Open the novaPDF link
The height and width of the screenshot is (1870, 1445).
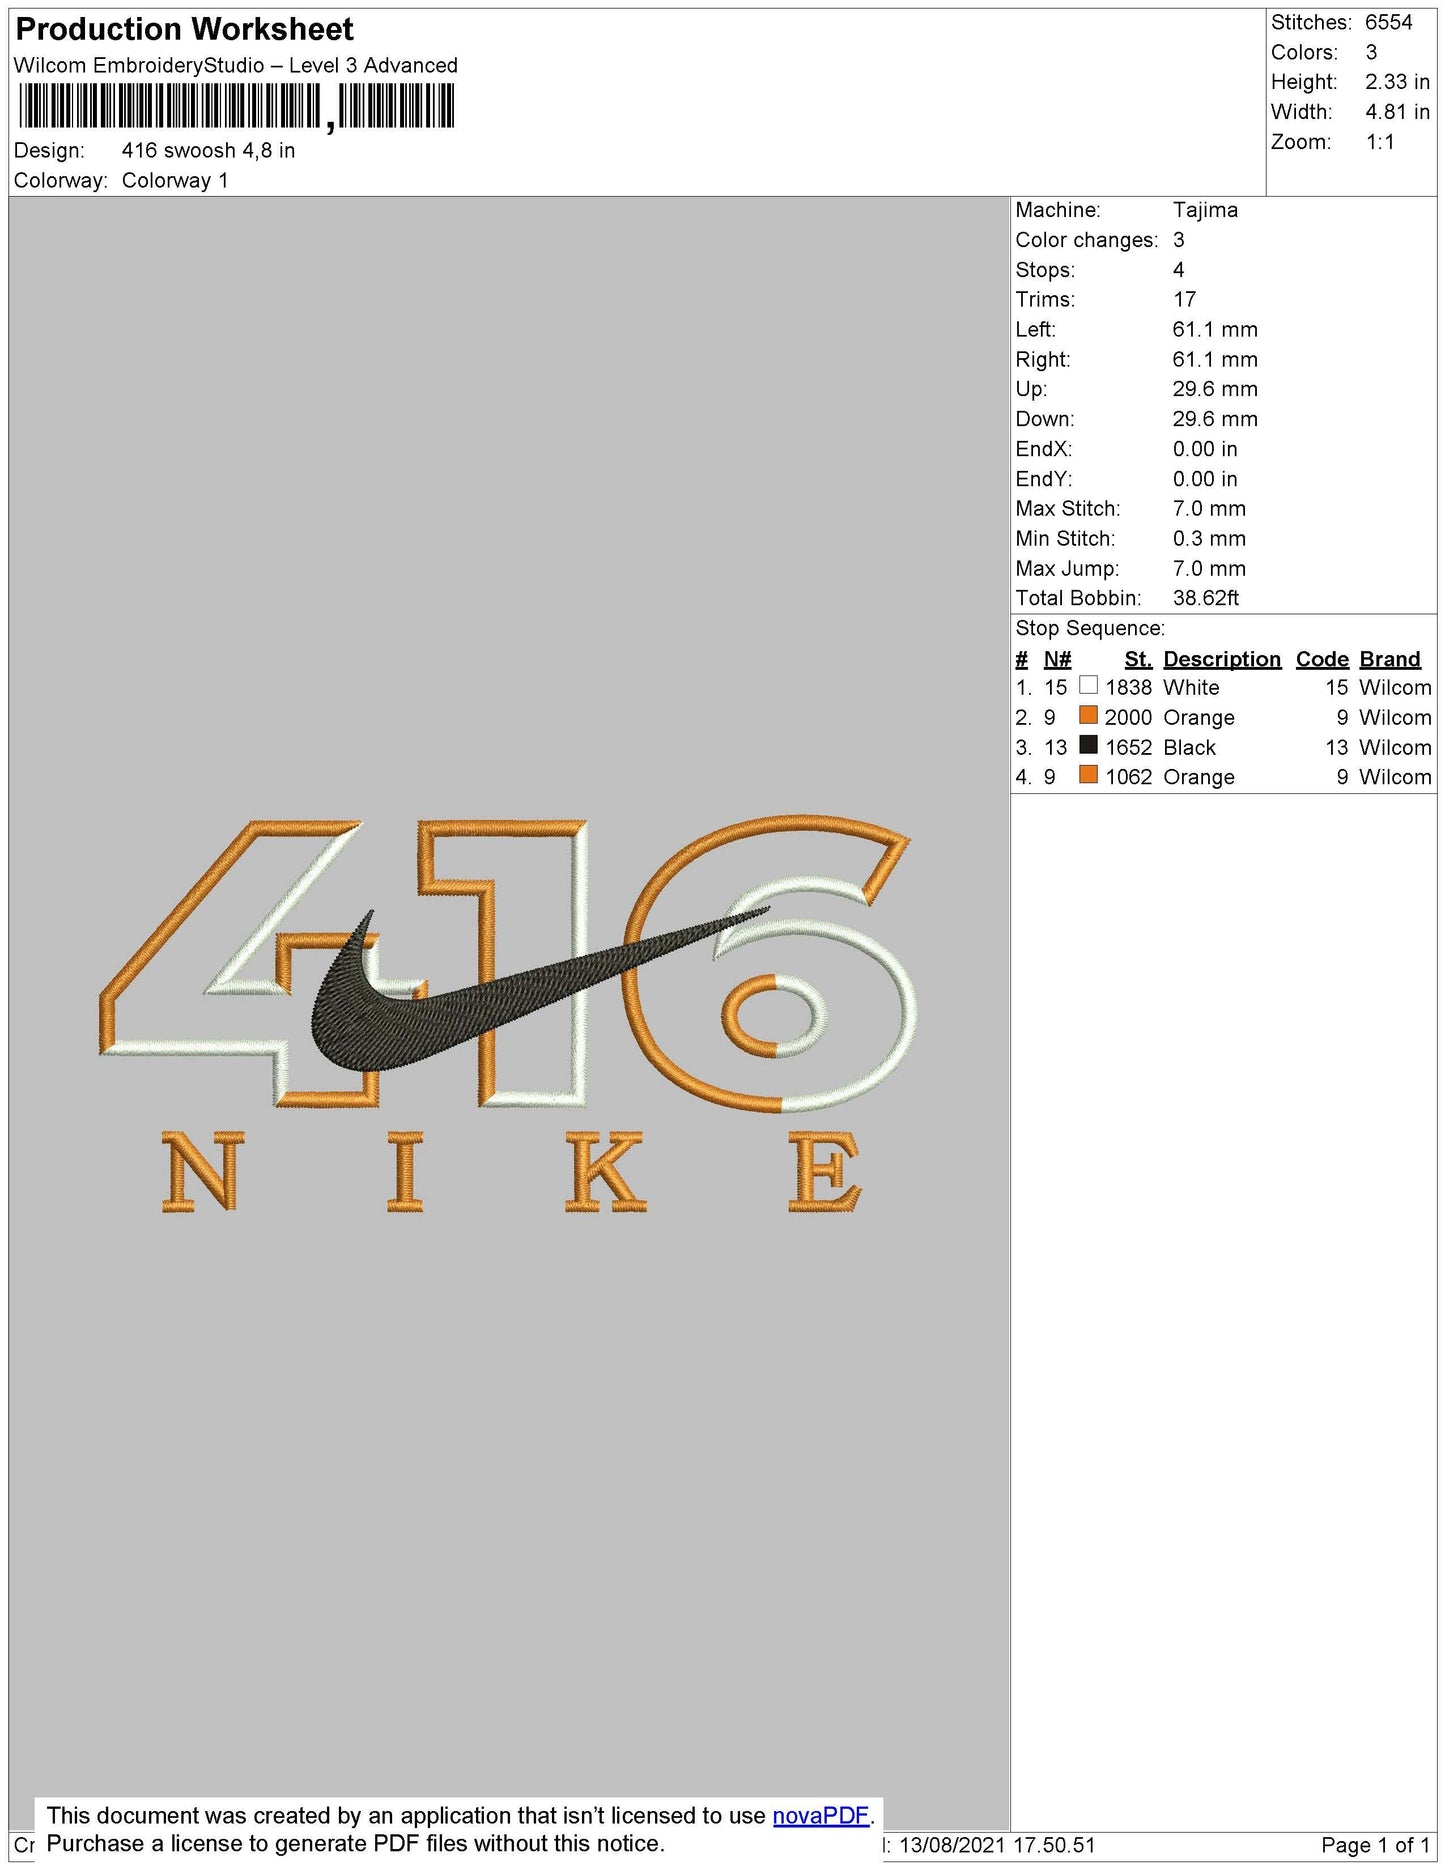tap(820, 1815)
